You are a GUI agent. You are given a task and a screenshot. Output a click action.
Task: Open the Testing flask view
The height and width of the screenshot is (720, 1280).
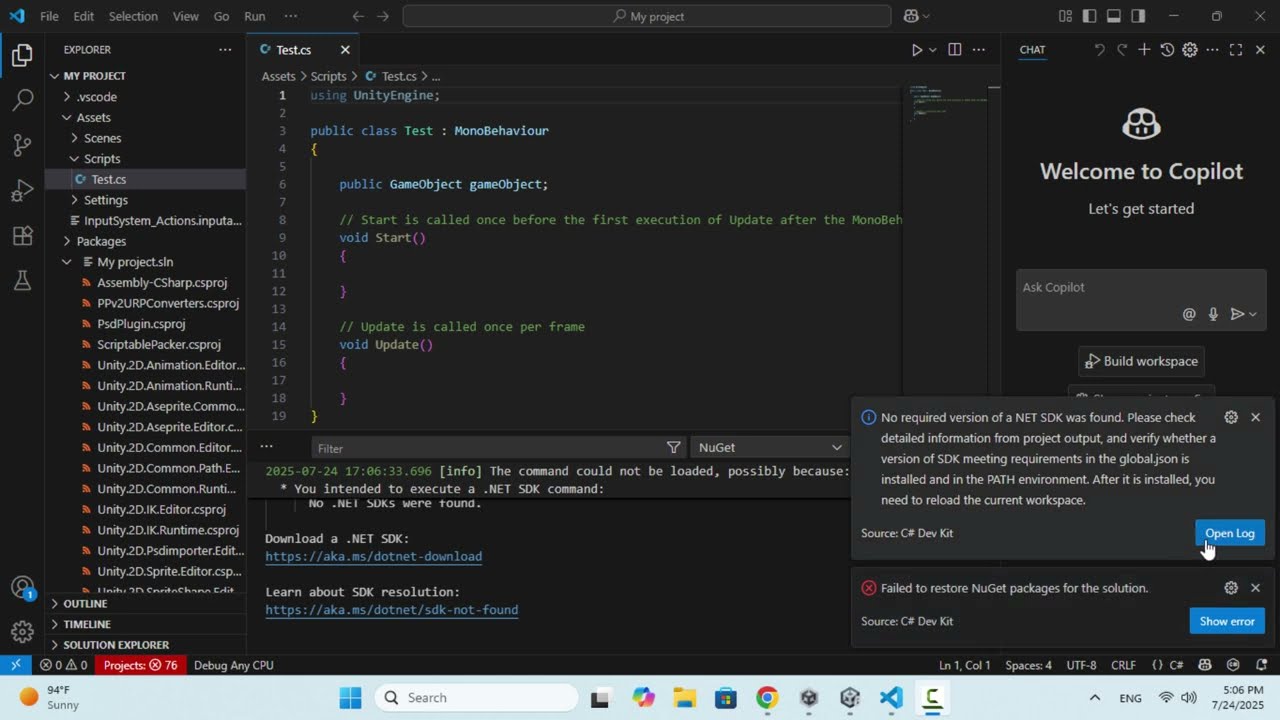tap(22, 281)
